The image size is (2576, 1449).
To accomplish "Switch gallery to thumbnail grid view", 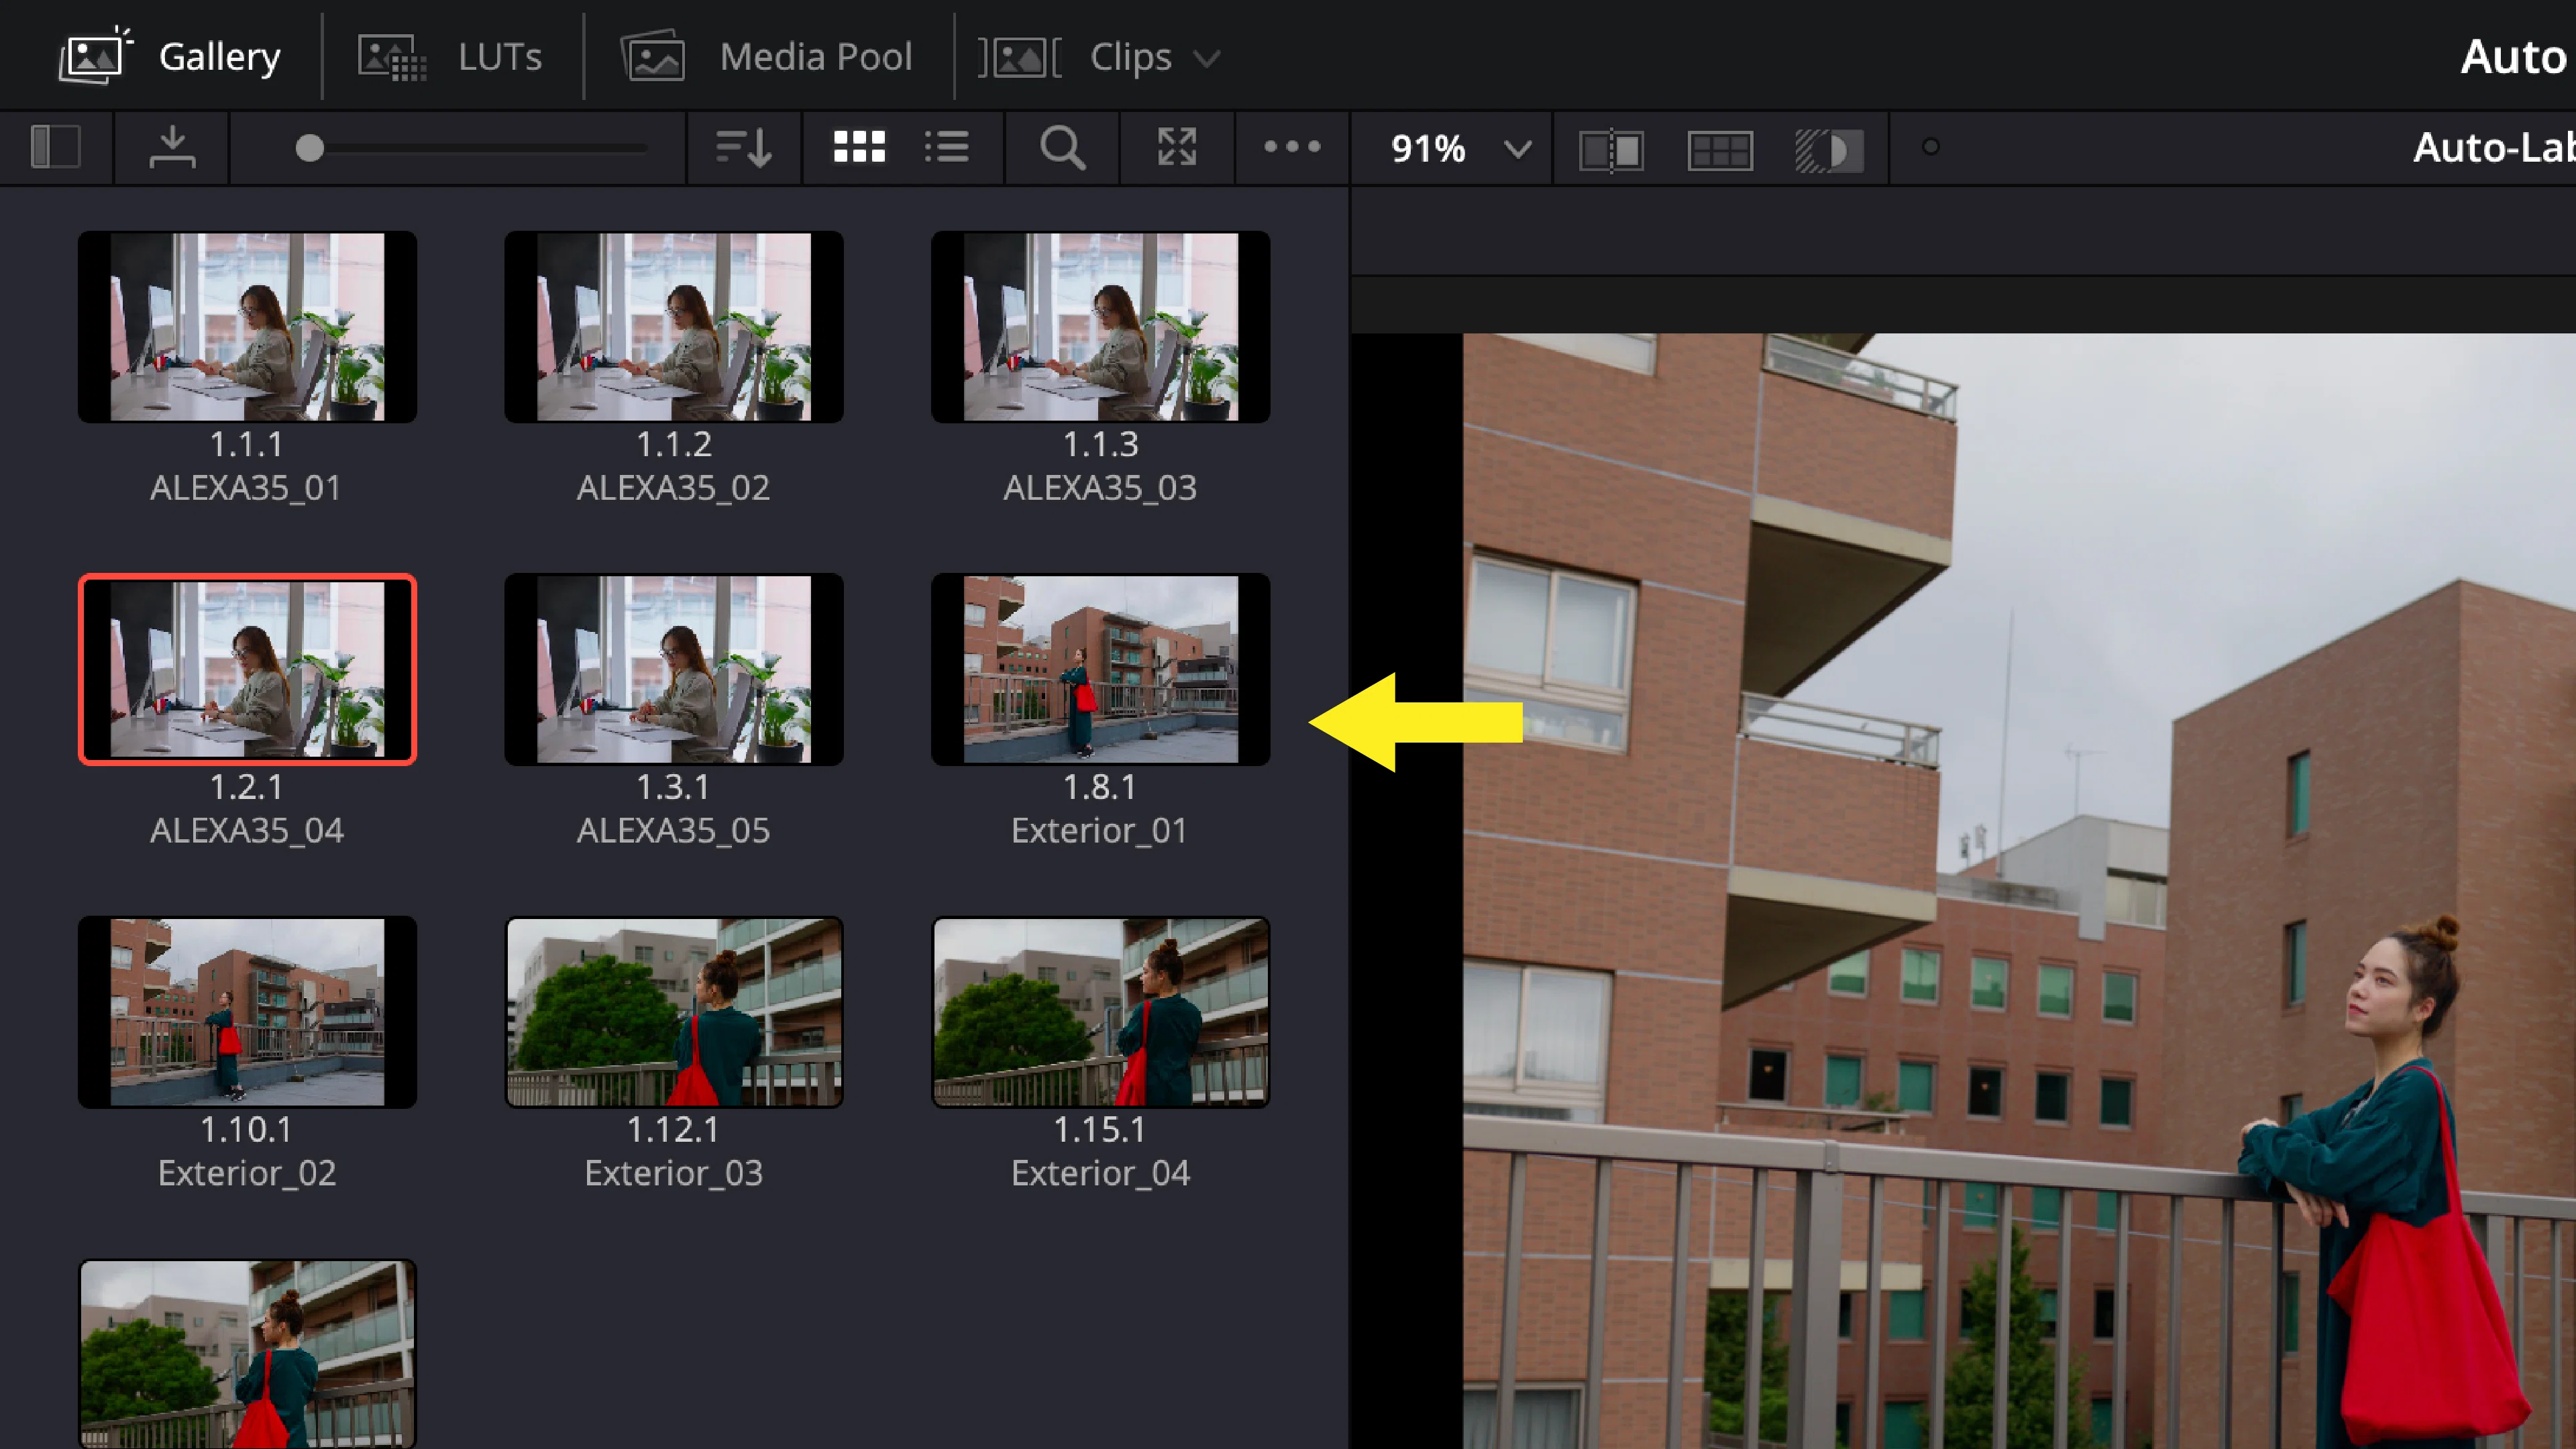I will (859, 147).
